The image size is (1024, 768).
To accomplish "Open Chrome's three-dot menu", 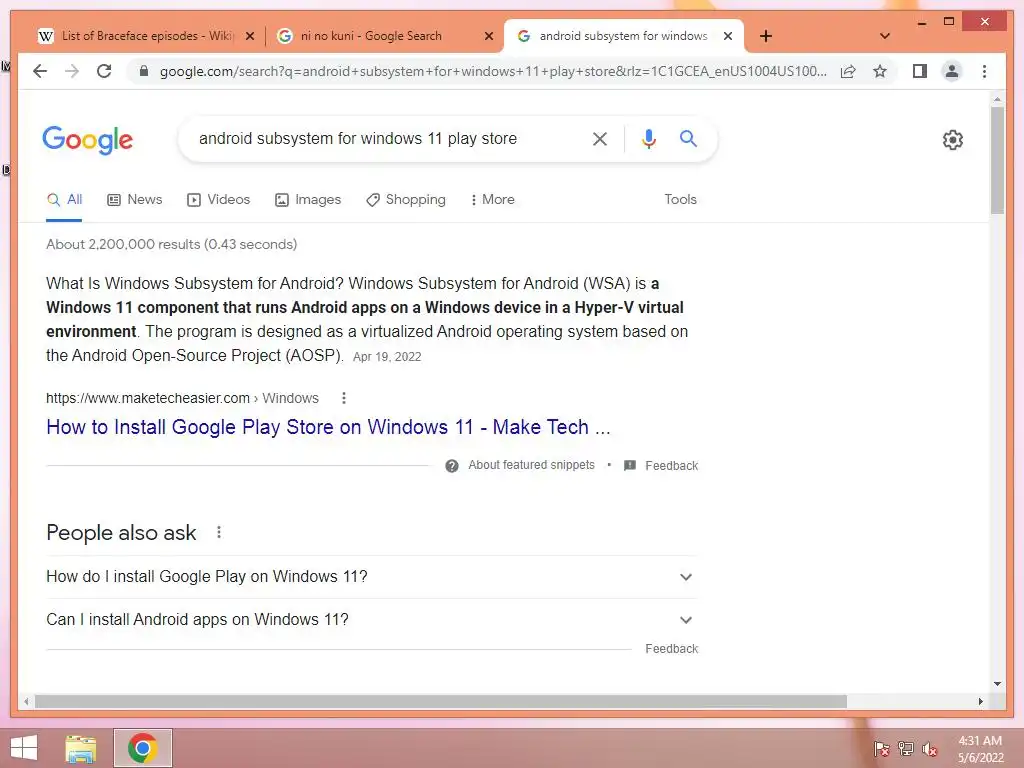I will (984, 71).
